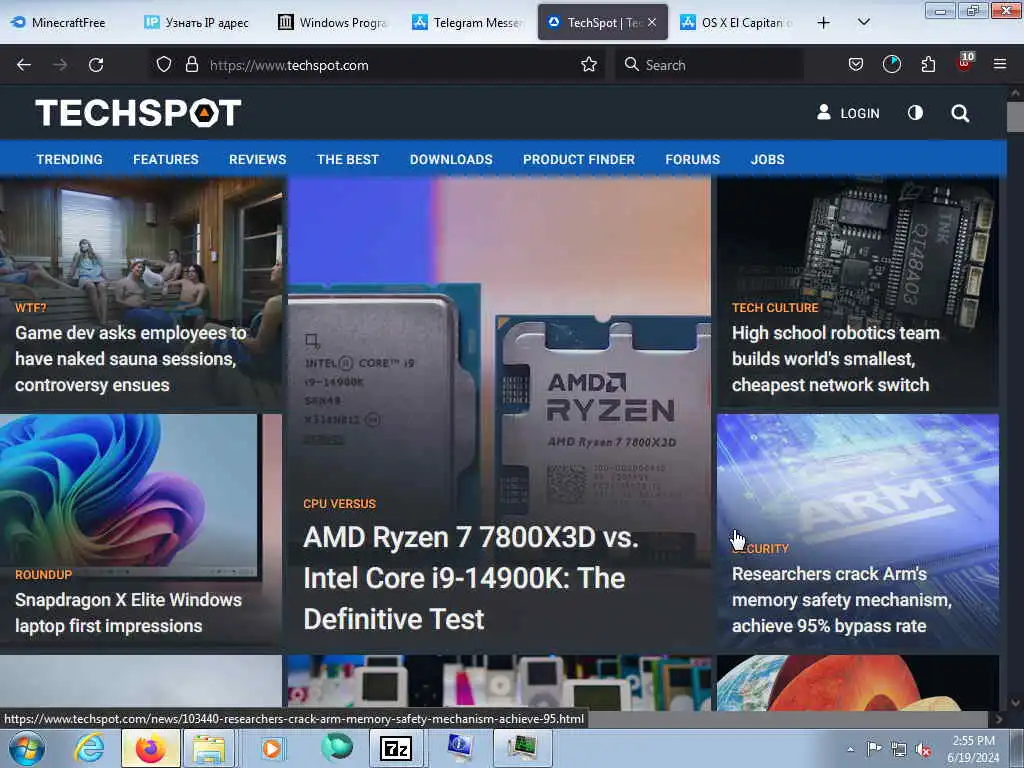This screenshot has height=768, width=1024.
Task: Click the ROUNDUP category label
Action: coord(44,575)
